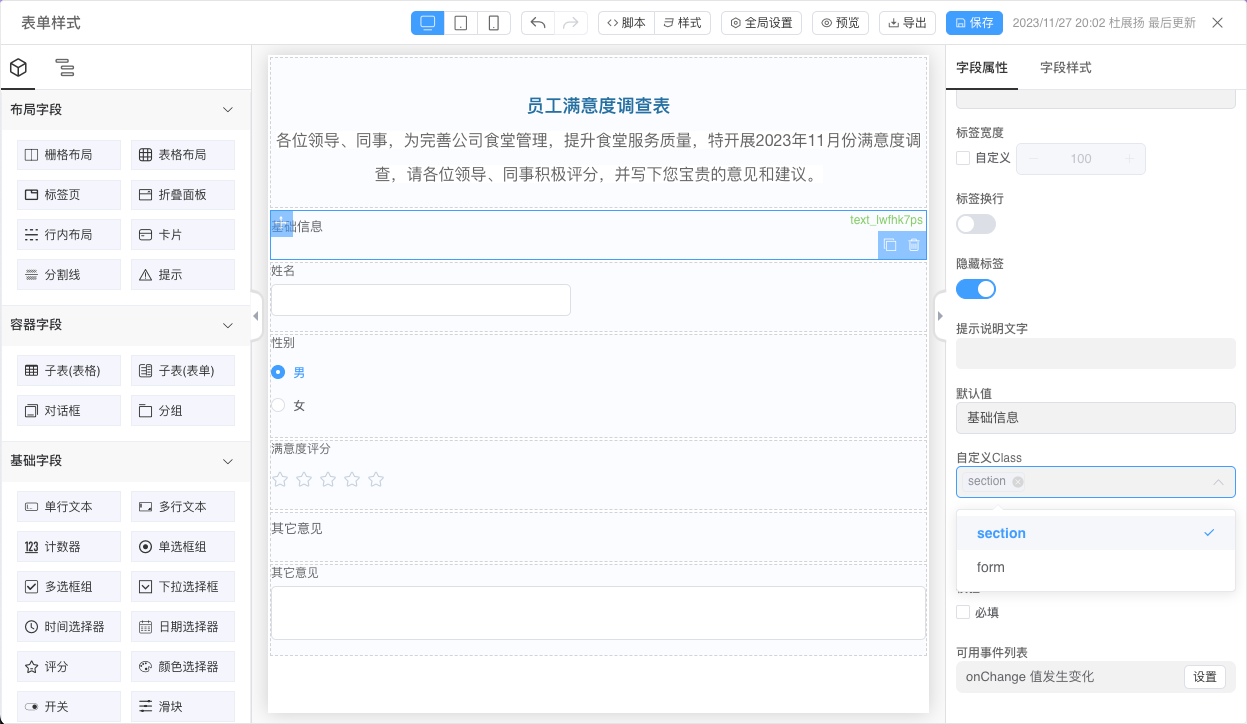1247x724 pixels.
Task: Click the 提示说明文字 input field
Action: tap(1095, 353)
